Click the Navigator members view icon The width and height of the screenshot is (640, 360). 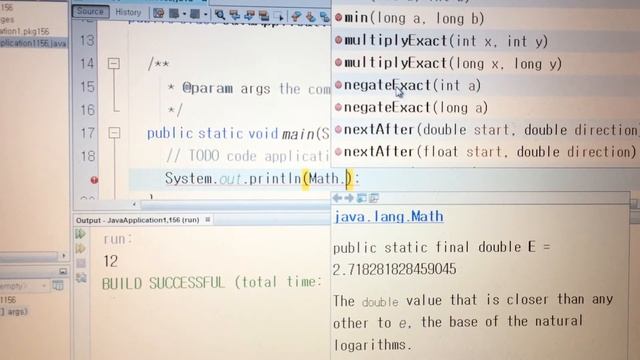[58, 286]
